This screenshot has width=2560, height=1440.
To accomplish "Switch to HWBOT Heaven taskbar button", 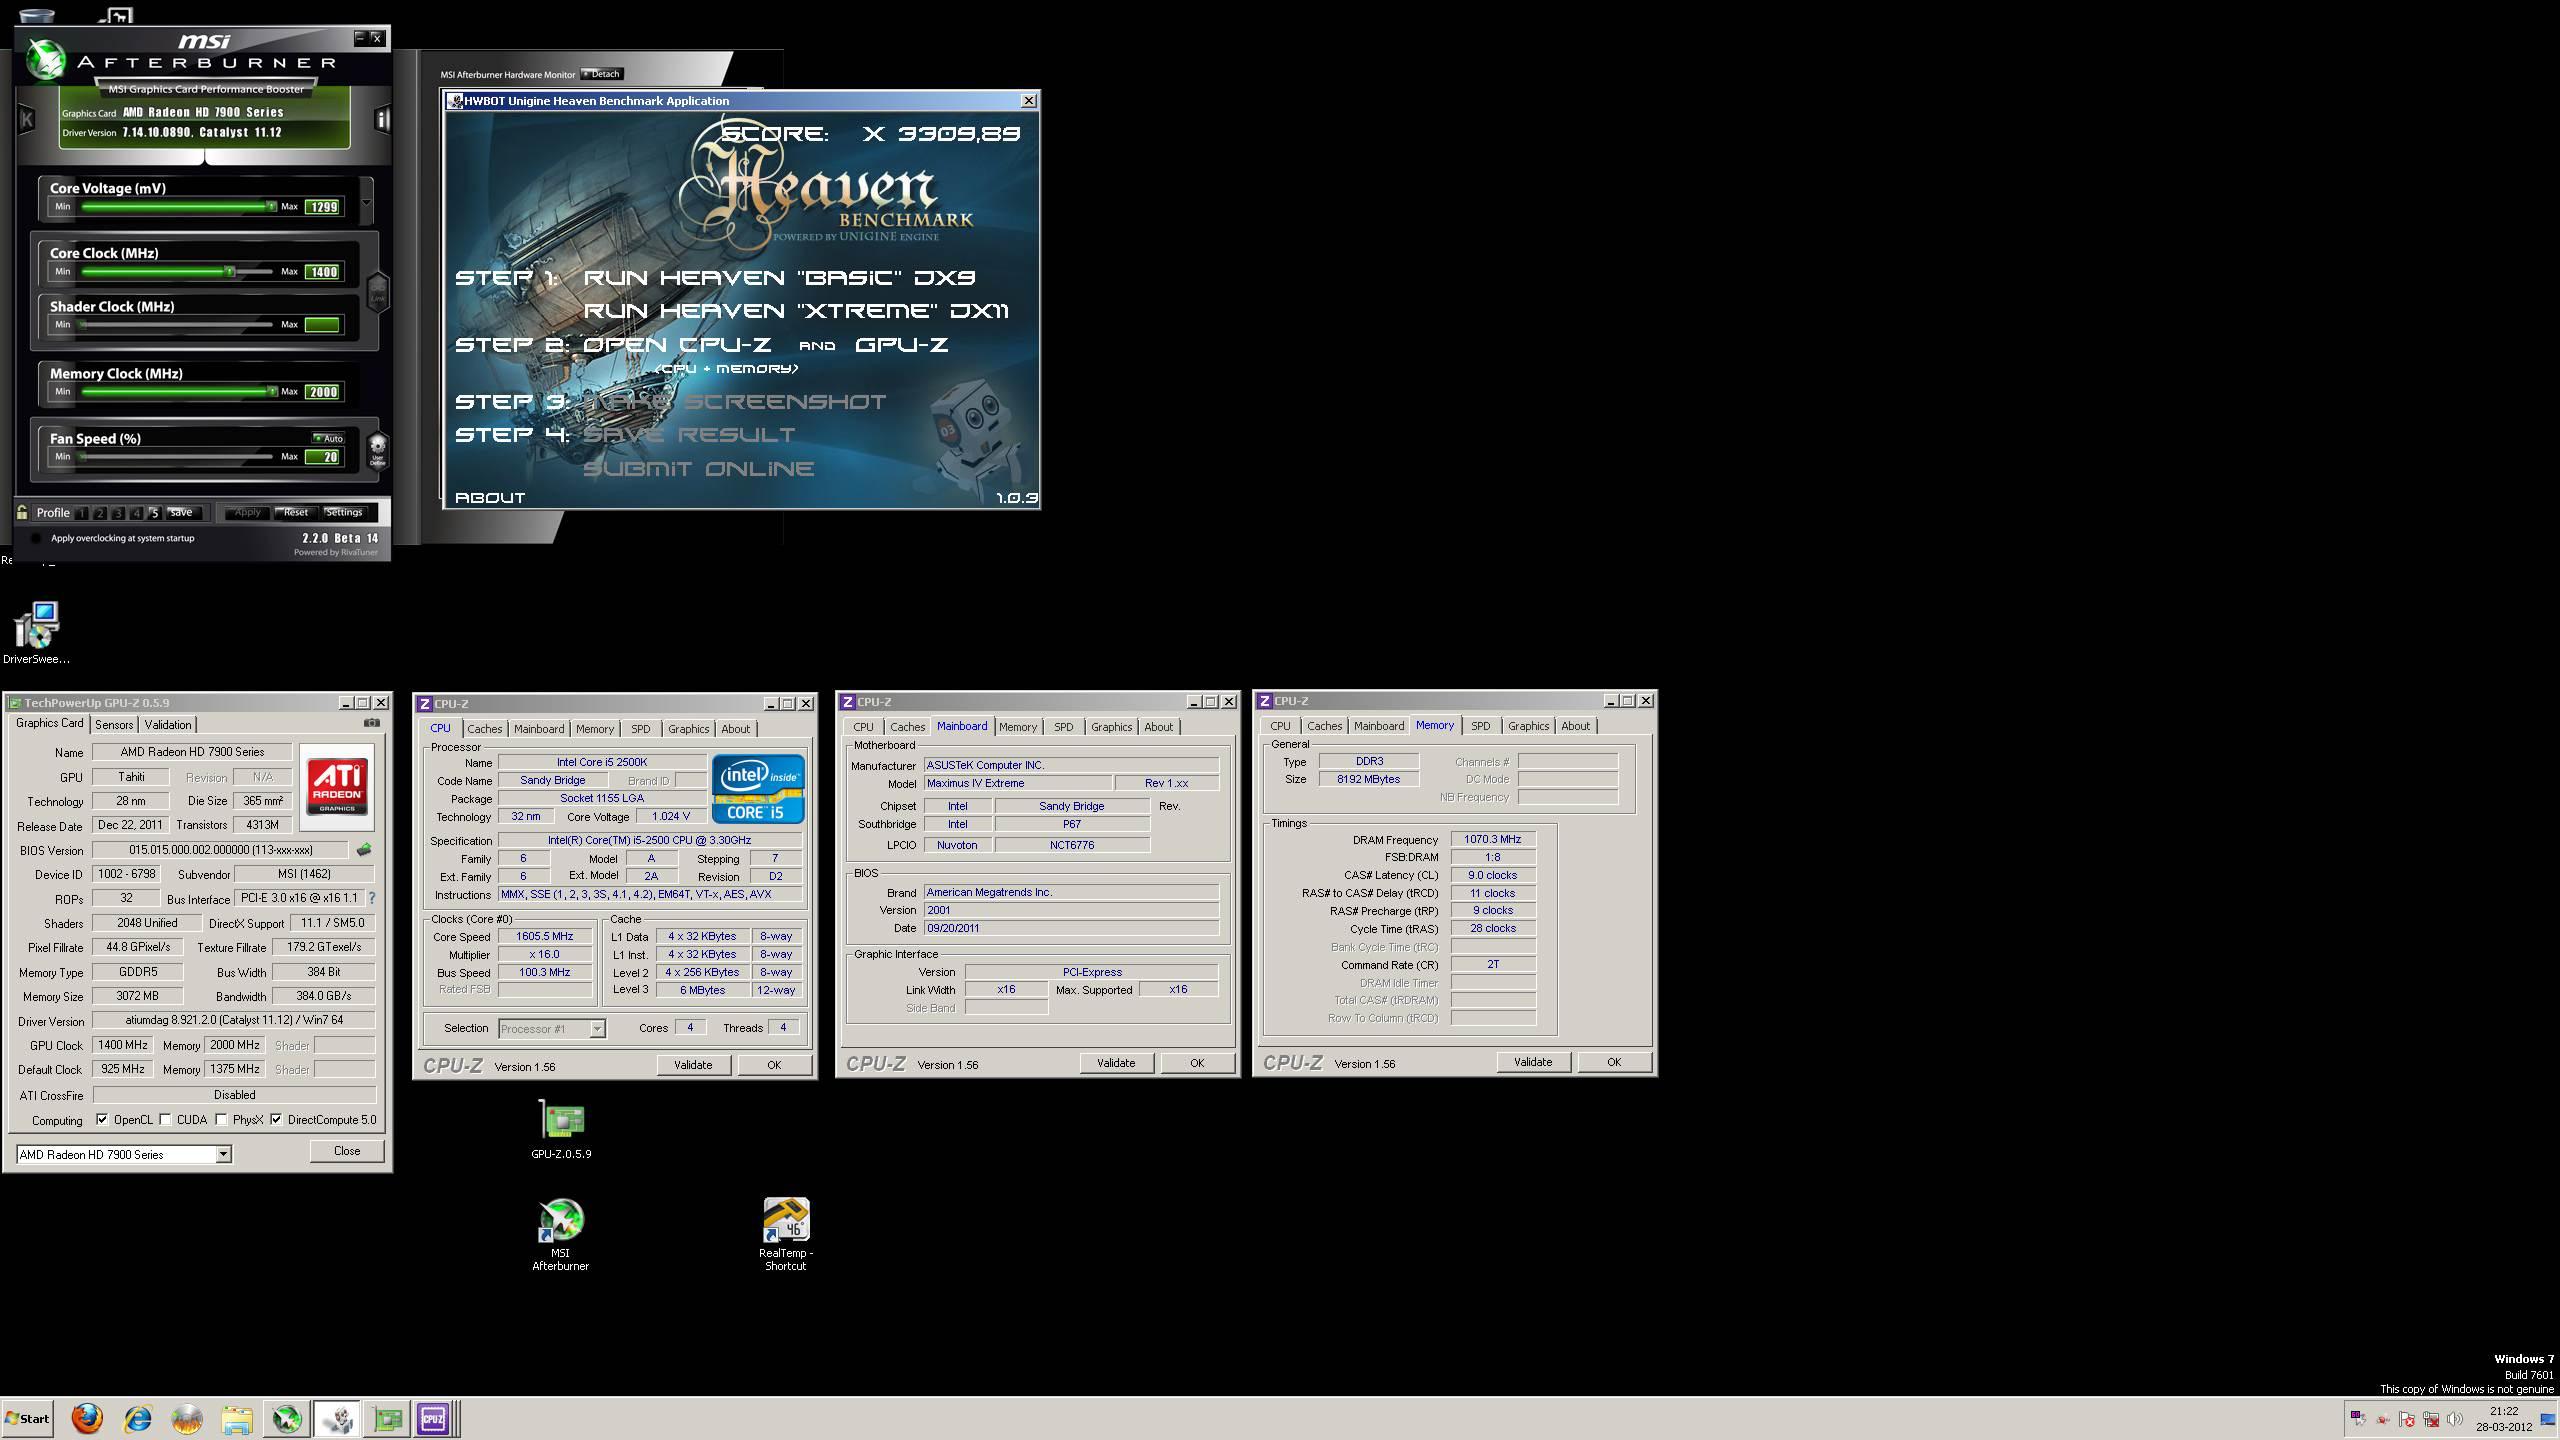I will [337, 1418].
